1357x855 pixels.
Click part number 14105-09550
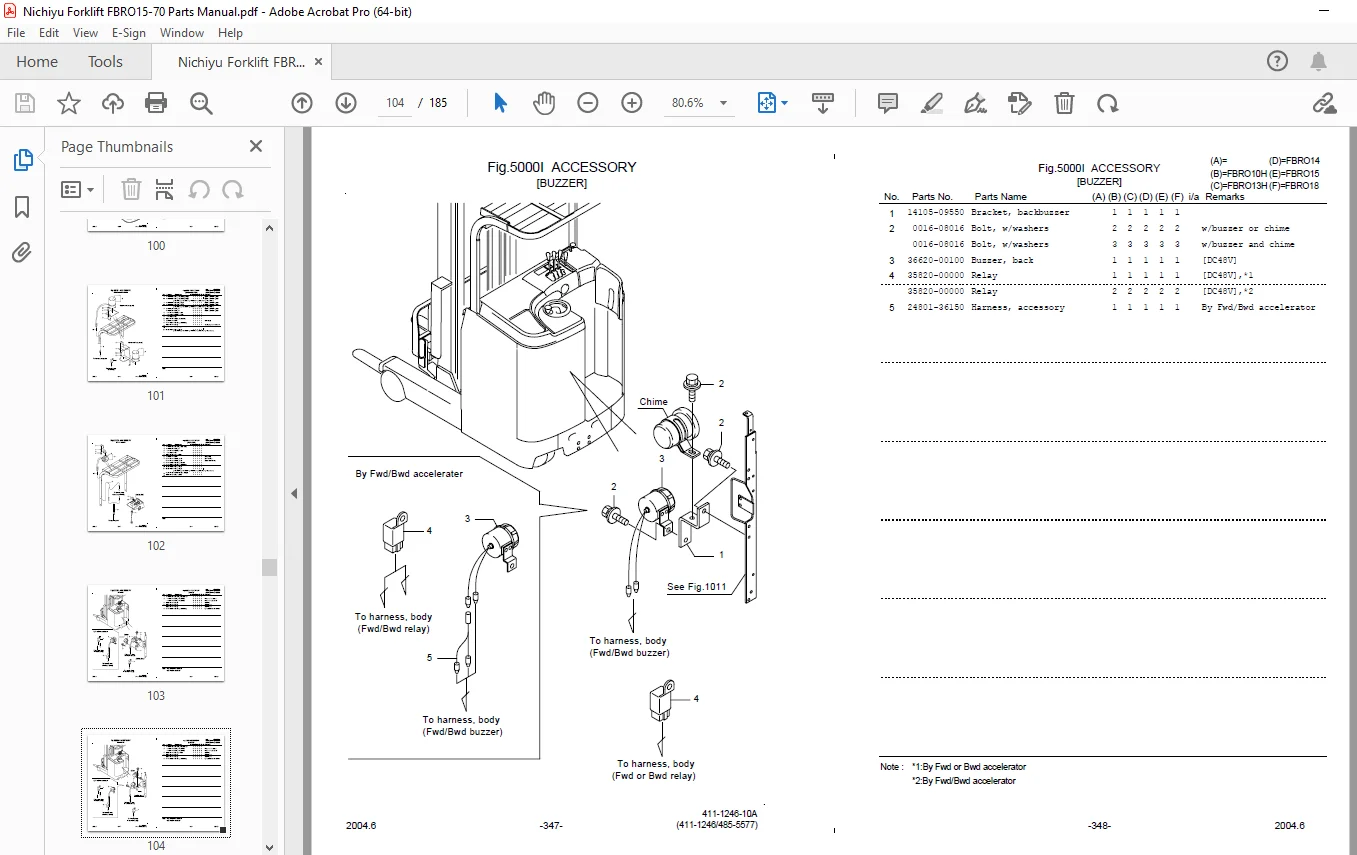[x=936, y=213]
